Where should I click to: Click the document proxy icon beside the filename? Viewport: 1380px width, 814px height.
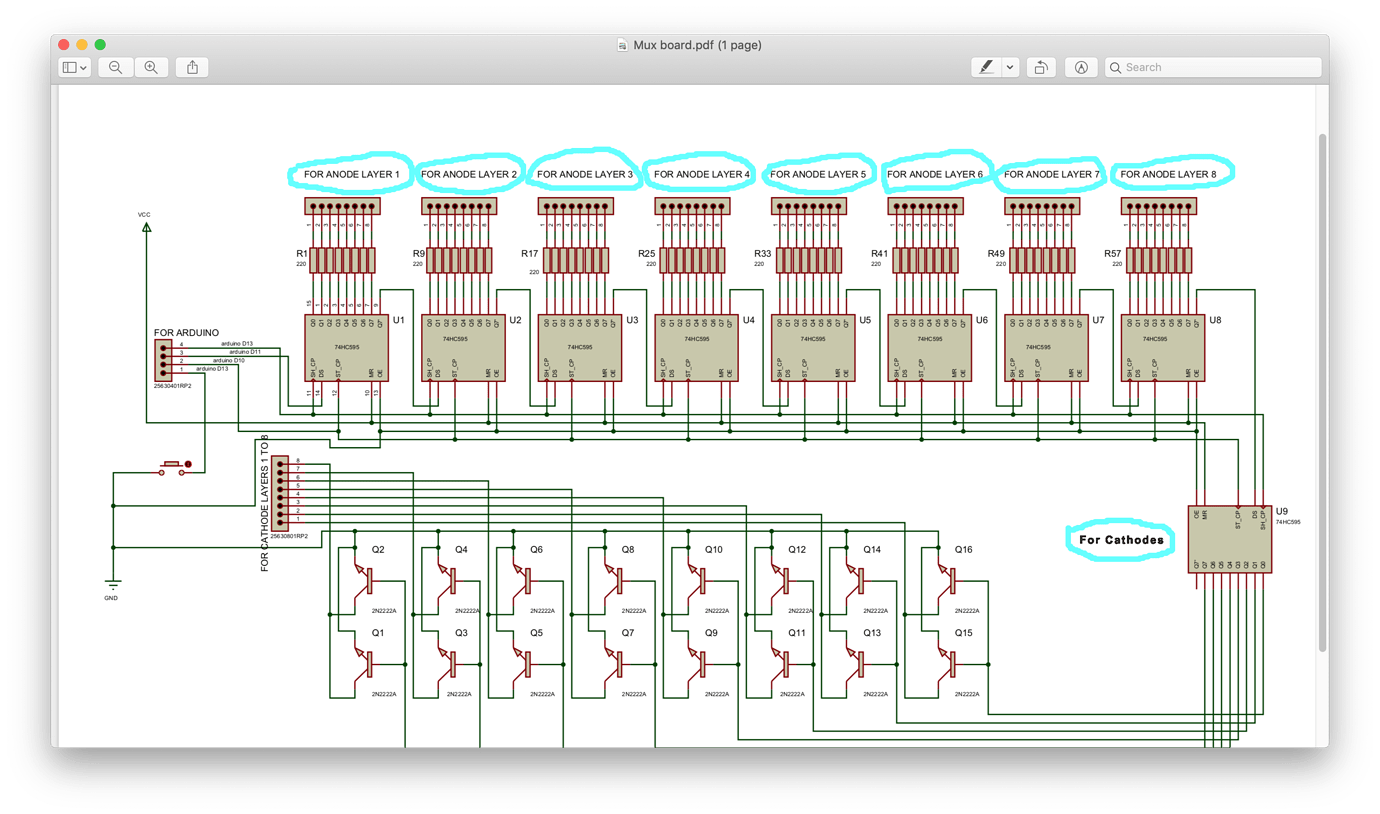(x=623, y=45)
